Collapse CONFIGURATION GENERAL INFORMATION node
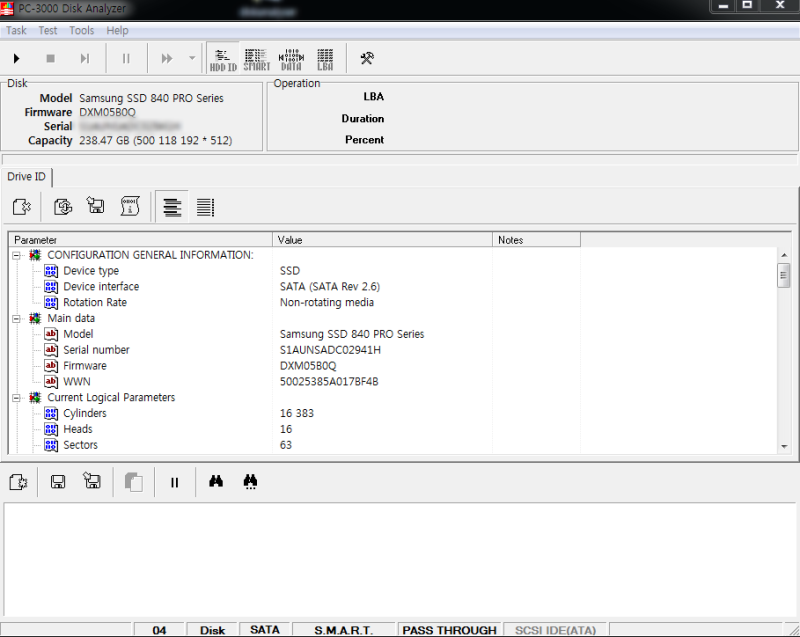This screenshot has width=800, height=637. pos(16,256)
